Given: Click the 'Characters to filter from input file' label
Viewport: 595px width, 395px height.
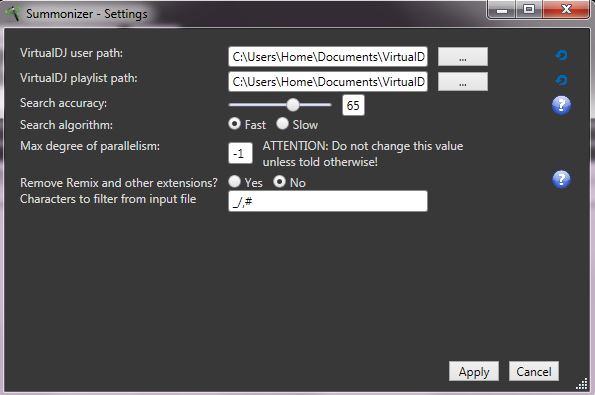Looking at the screenshot, I should pos(108,199).
